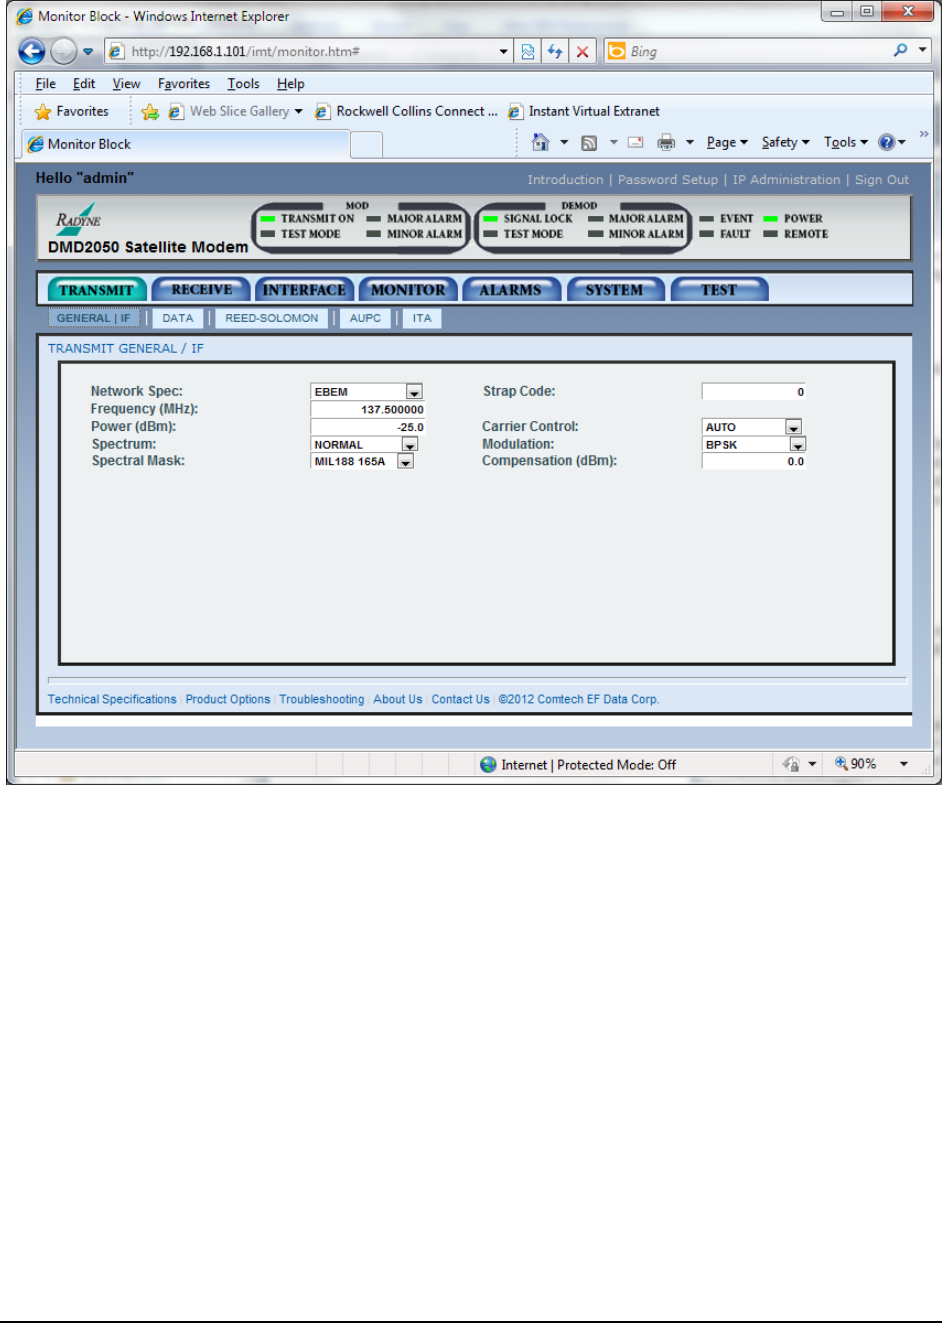Click the Print icon in command bar

[x=666, y=142]
